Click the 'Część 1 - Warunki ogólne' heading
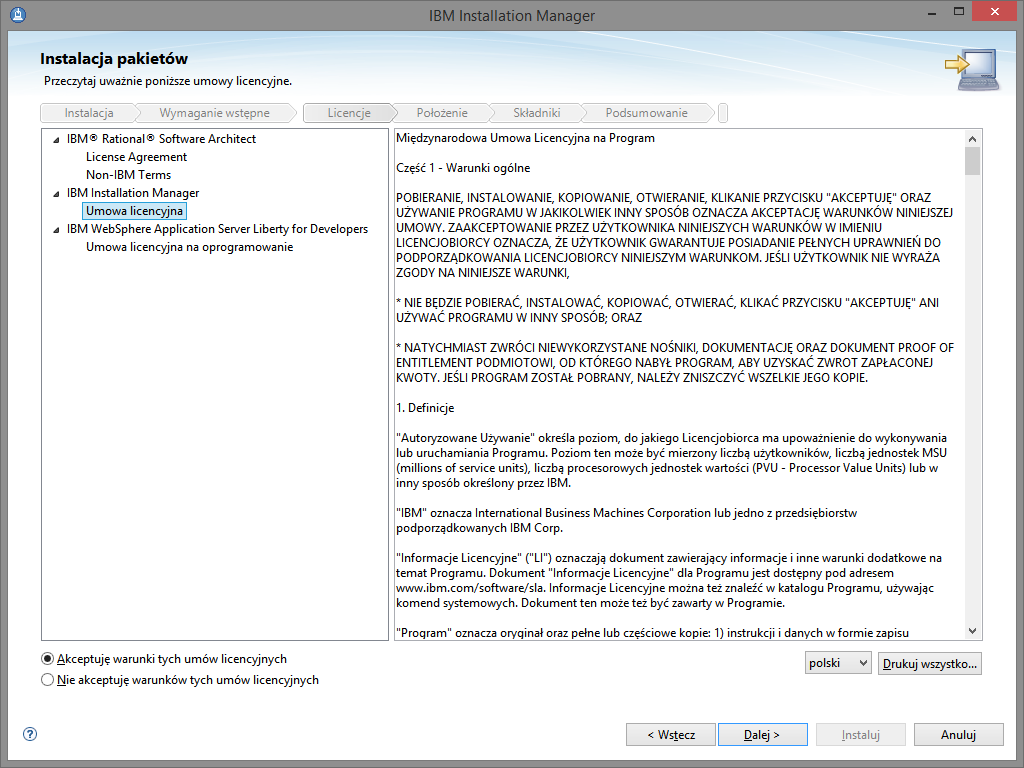The image size is (1024, 768). coord(463,168)
